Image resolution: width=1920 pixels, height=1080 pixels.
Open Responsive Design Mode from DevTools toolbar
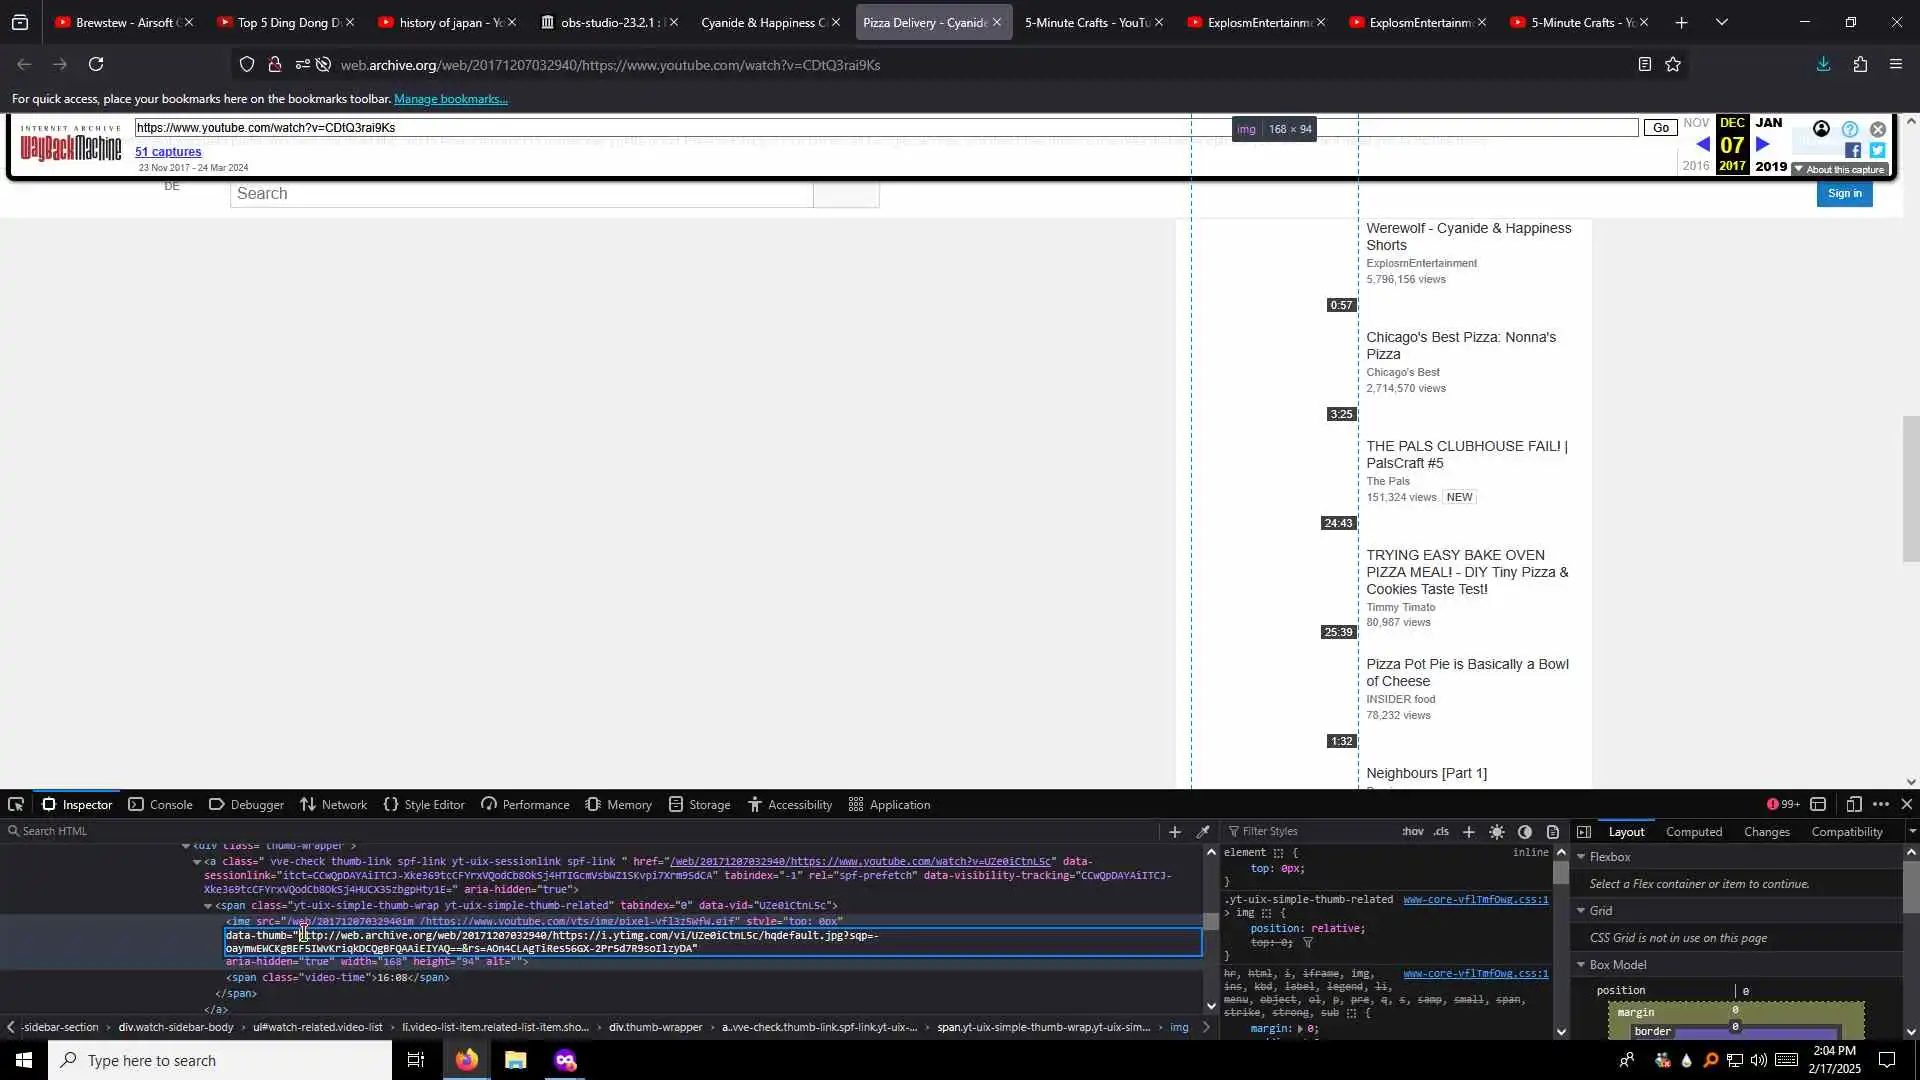1853,805
